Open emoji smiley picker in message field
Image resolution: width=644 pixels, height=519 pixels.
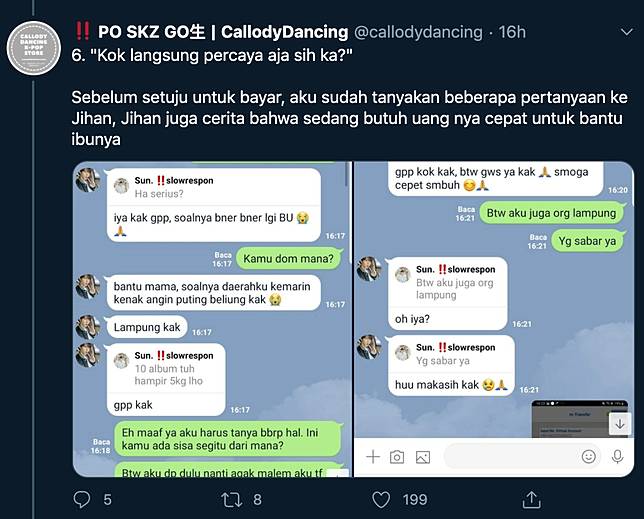(x=589, y=456)
